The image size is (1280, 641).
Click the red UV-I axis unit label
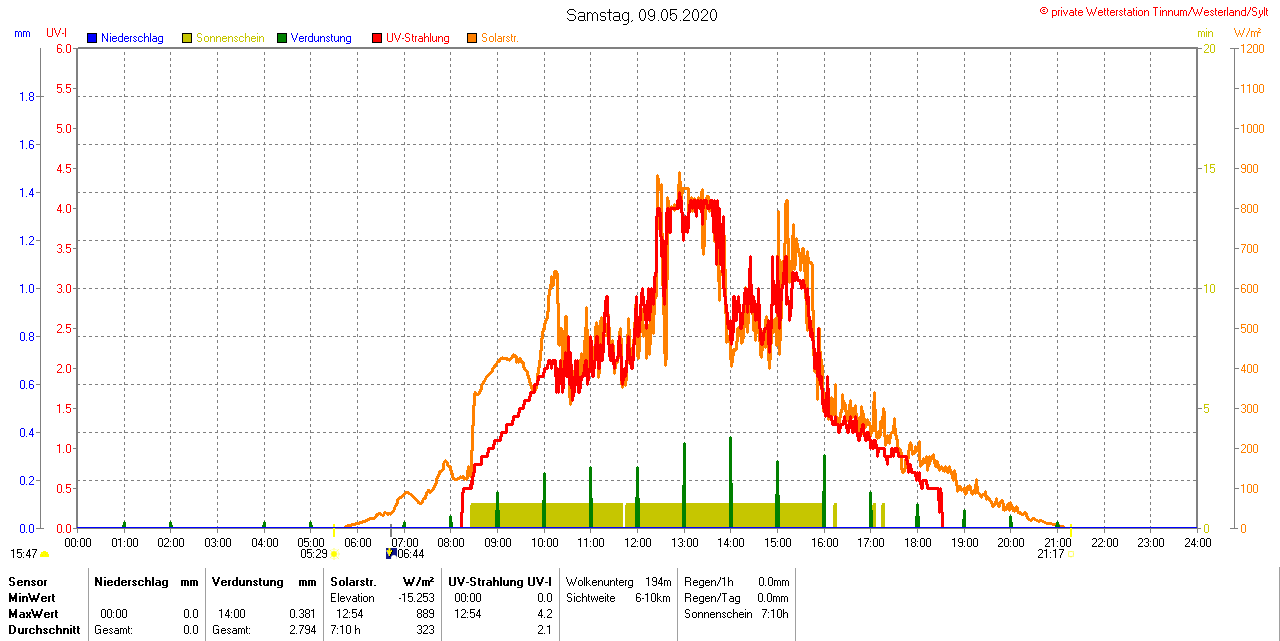57,33
